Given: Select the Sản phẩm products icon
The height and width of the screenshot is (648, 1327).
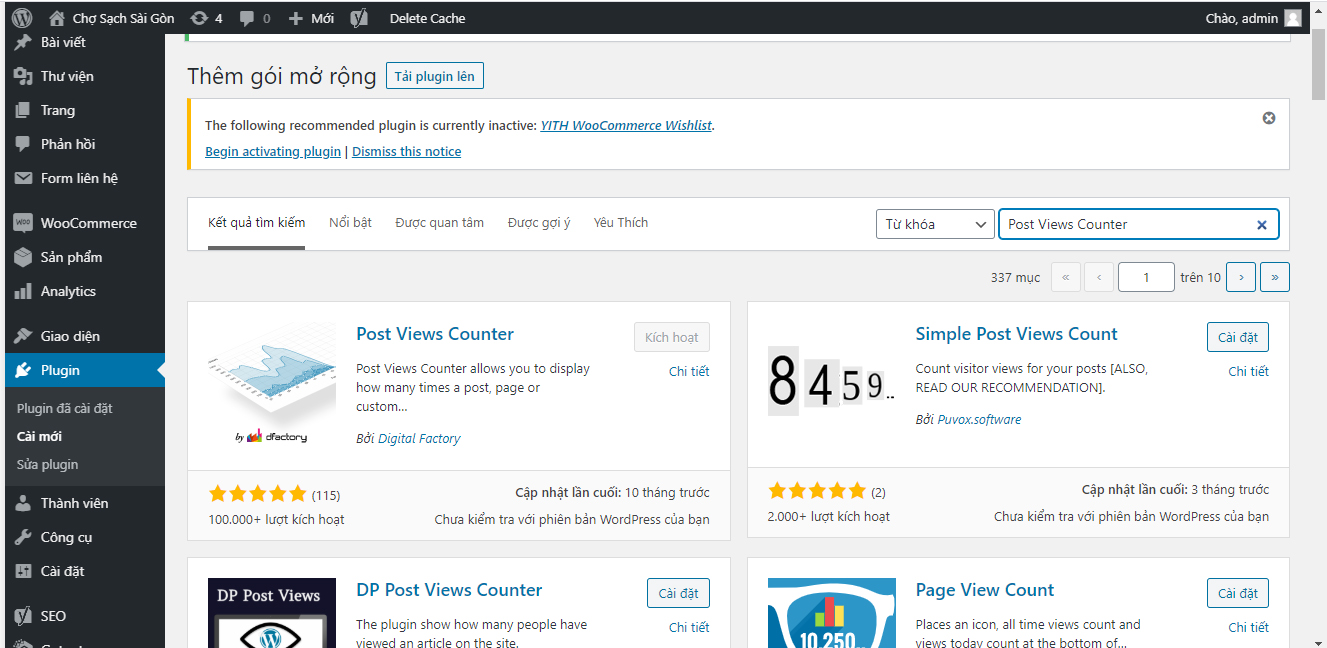Looking at the screenshot, I should 21,257.
